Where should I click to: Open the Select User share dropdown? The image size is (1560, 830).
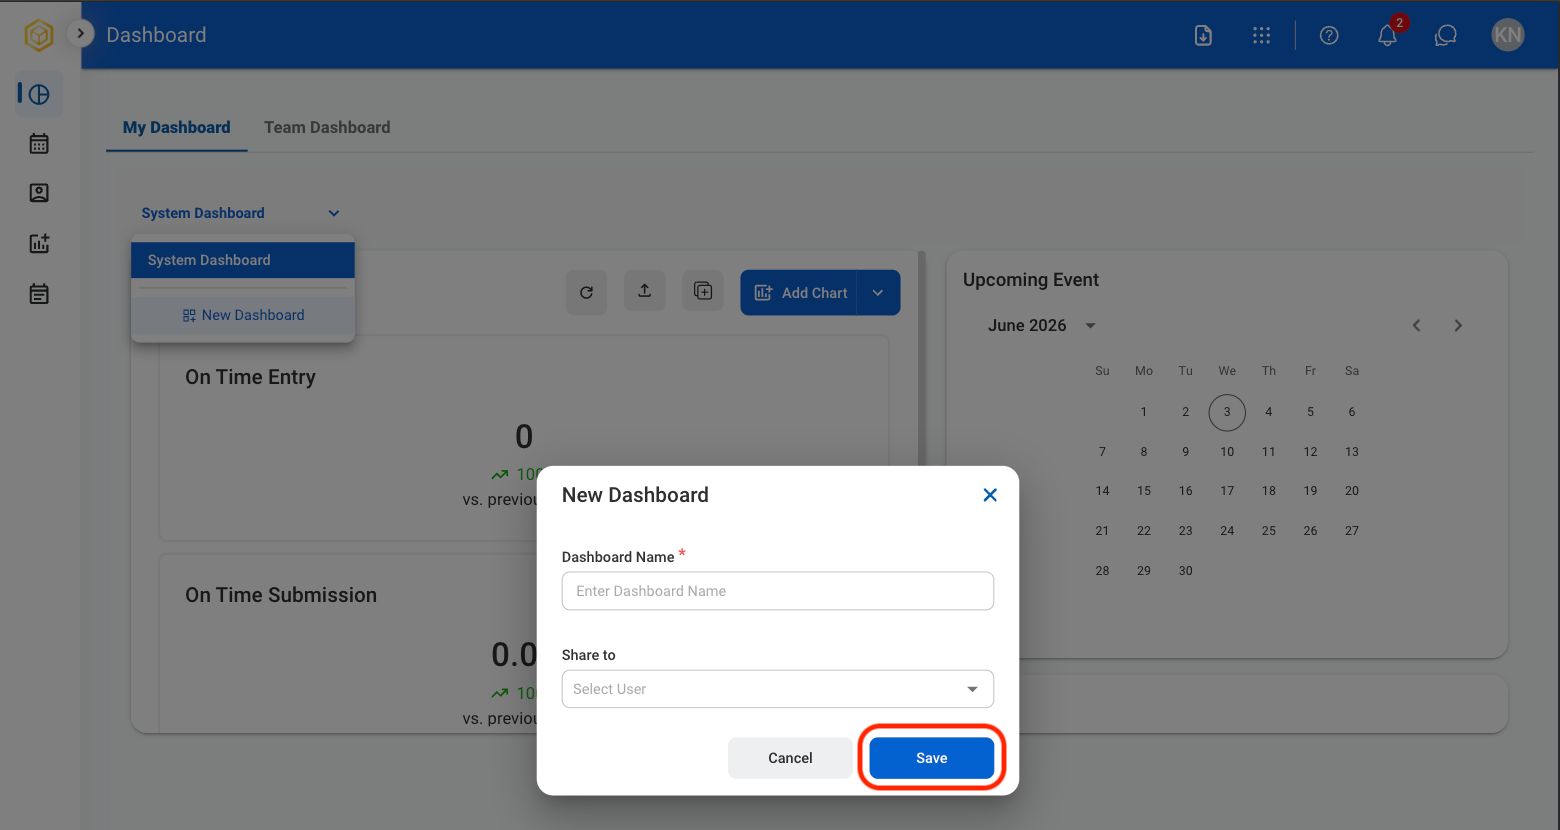click(778, 689)
